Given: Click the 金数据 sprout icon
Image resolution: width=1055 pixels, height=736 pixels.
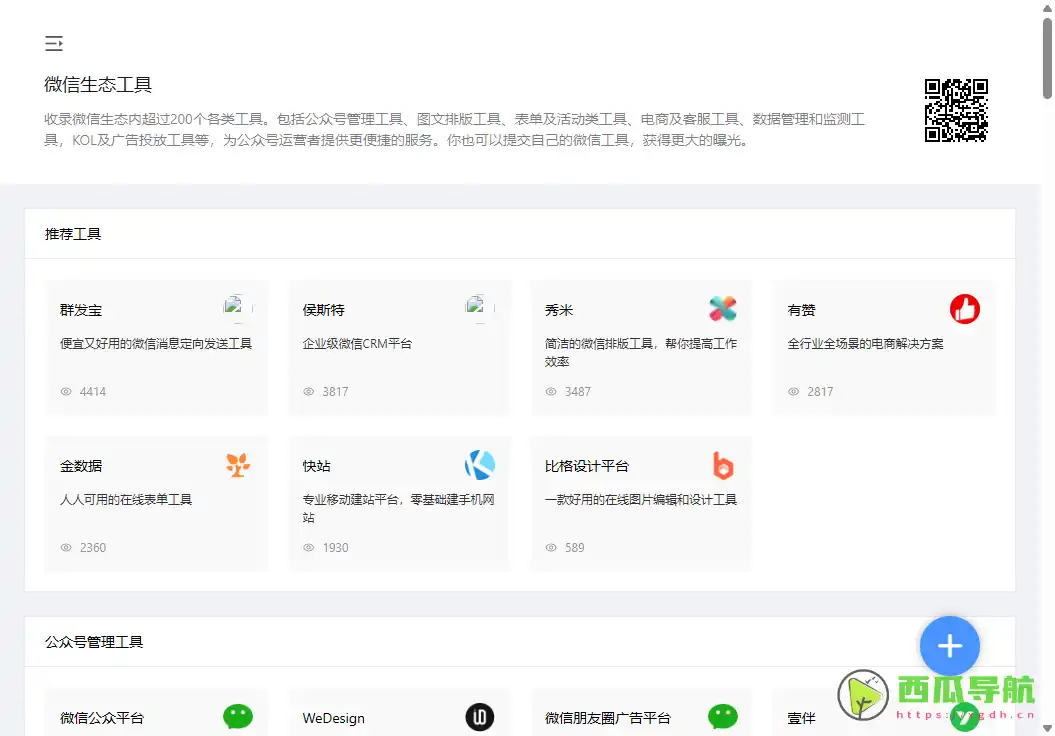Looking at the screenshot, I should coord(237,465).
